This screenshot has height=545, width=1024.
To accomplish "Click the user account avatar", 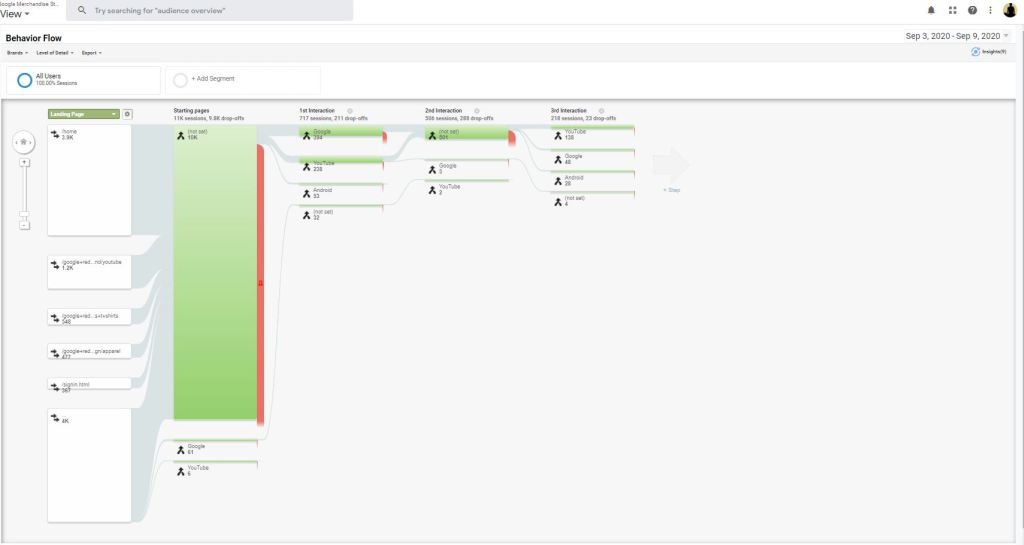I will tap(1009, 10).
